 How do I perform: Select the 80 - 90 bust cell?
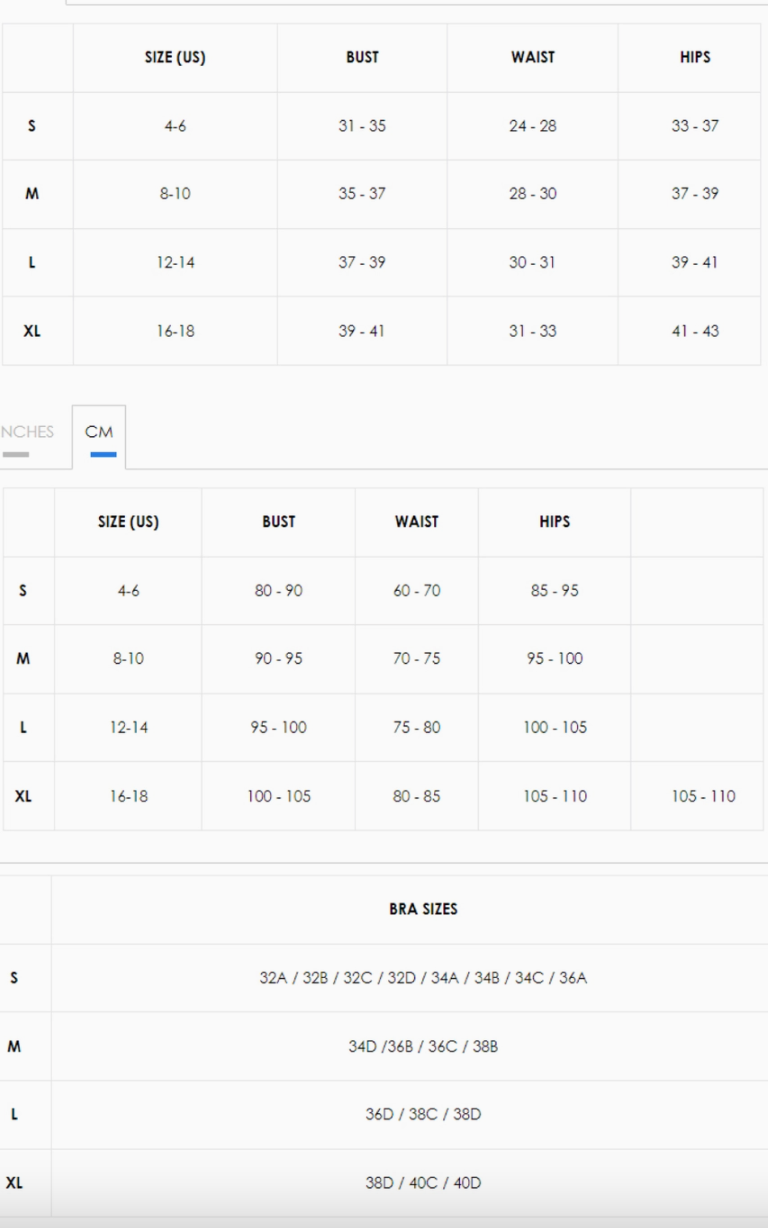click(x=278, y=591)
